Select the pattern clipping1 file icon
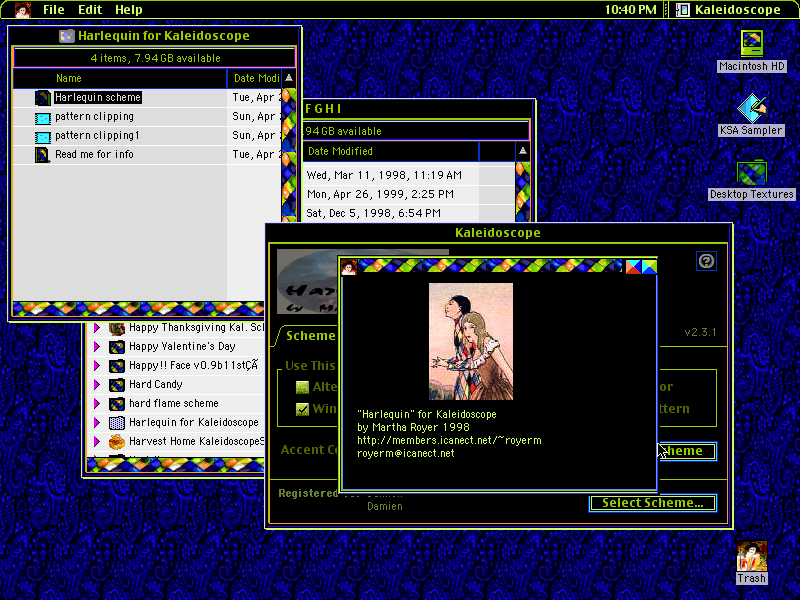800x600 pixels. (42, 136)
